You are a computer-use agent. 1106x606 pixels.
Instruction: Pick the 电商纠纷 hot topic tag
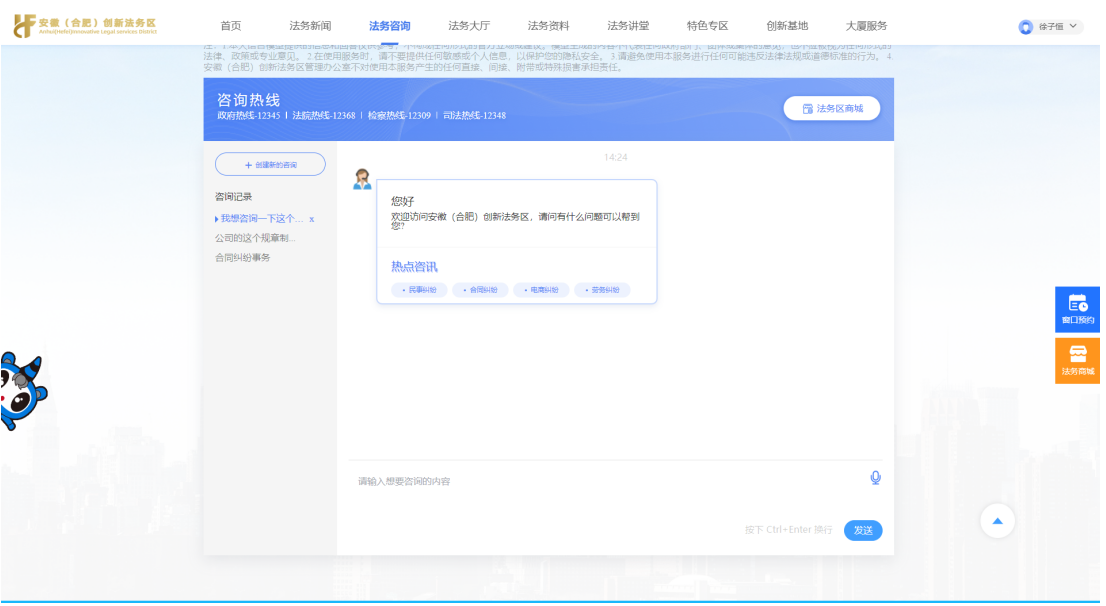[542, 290]
